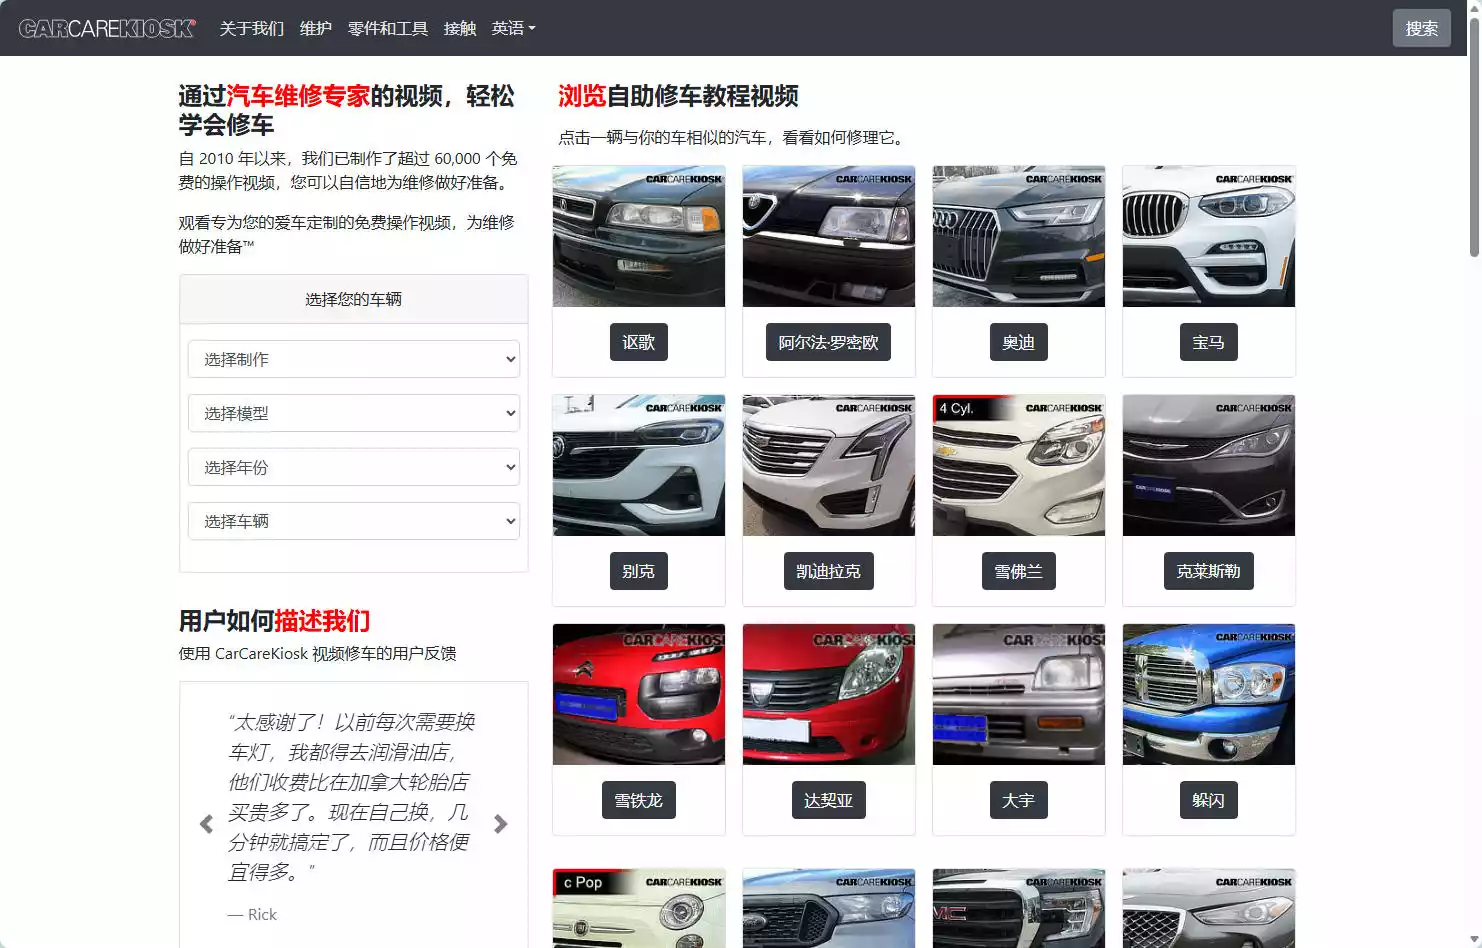The width and height of the screenshot is (1482, 948).
Task: Open the 阿尔法·罗密欧 car thumbnail image
Action: (x=829, y=236)
